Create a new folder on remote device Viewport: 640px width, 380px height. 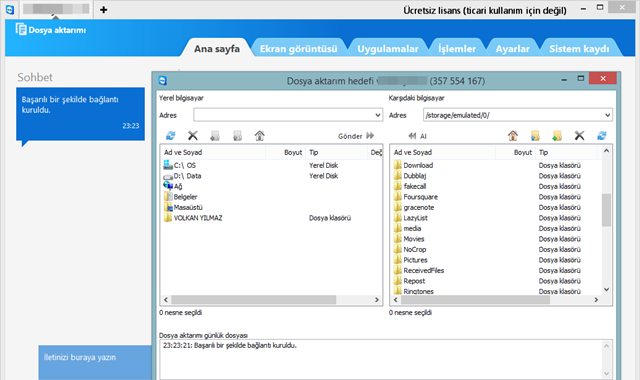click(557, 136)
